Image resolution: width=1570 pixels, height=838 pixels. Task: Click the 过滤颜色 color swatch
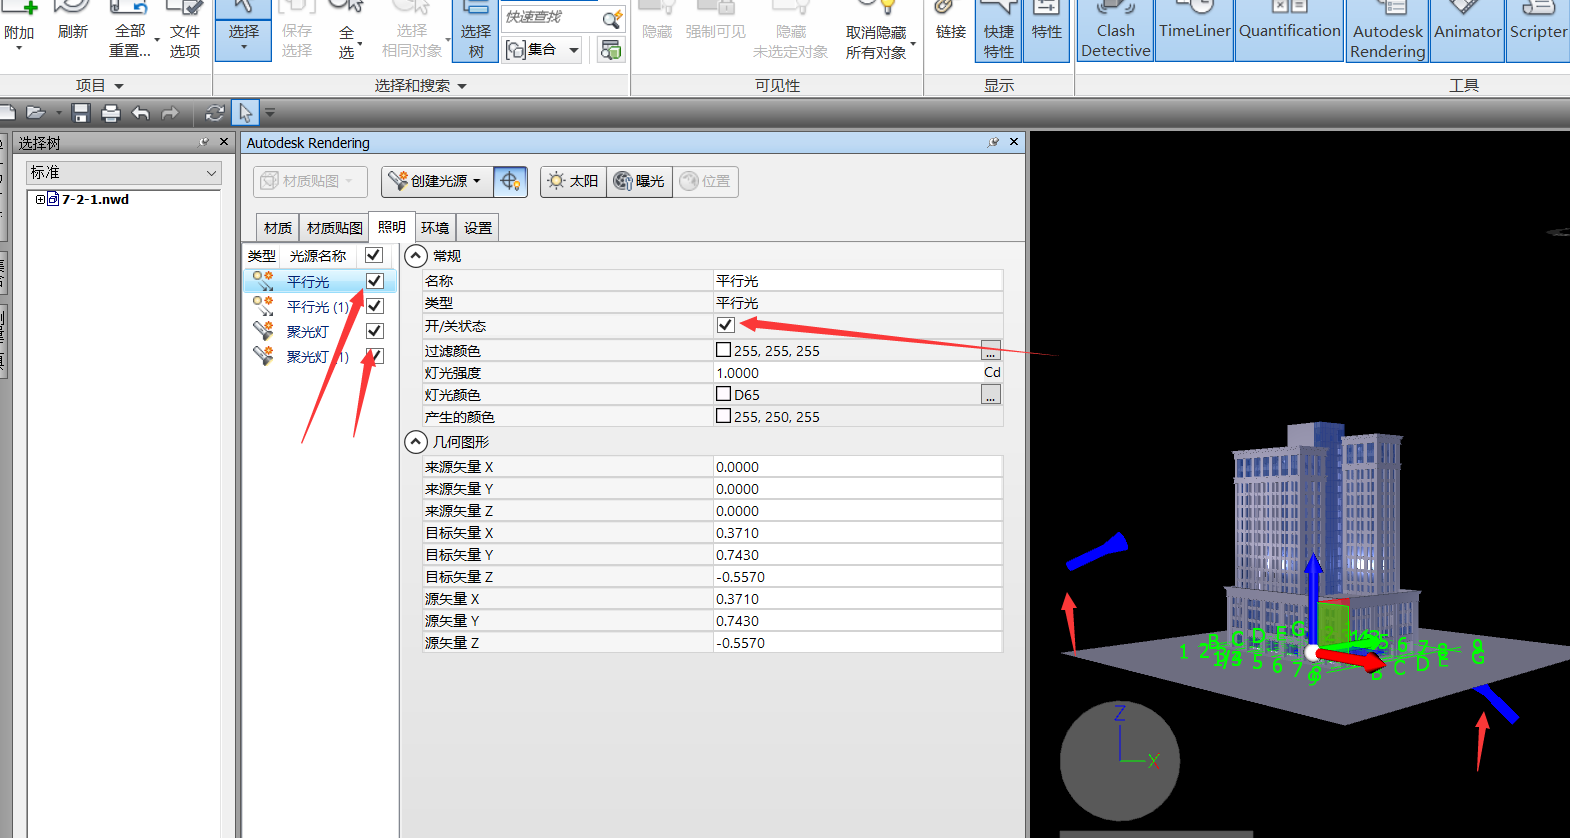point(723,350)
